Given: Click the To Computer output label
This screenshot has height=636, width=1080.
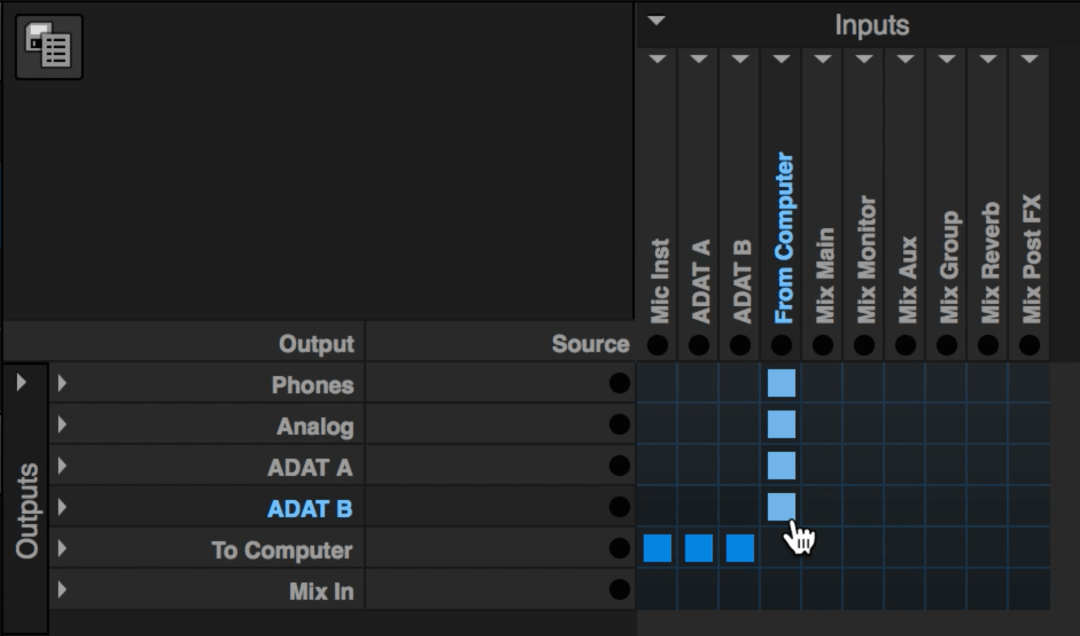Looking at the screenshot, I should click(282, 550).
